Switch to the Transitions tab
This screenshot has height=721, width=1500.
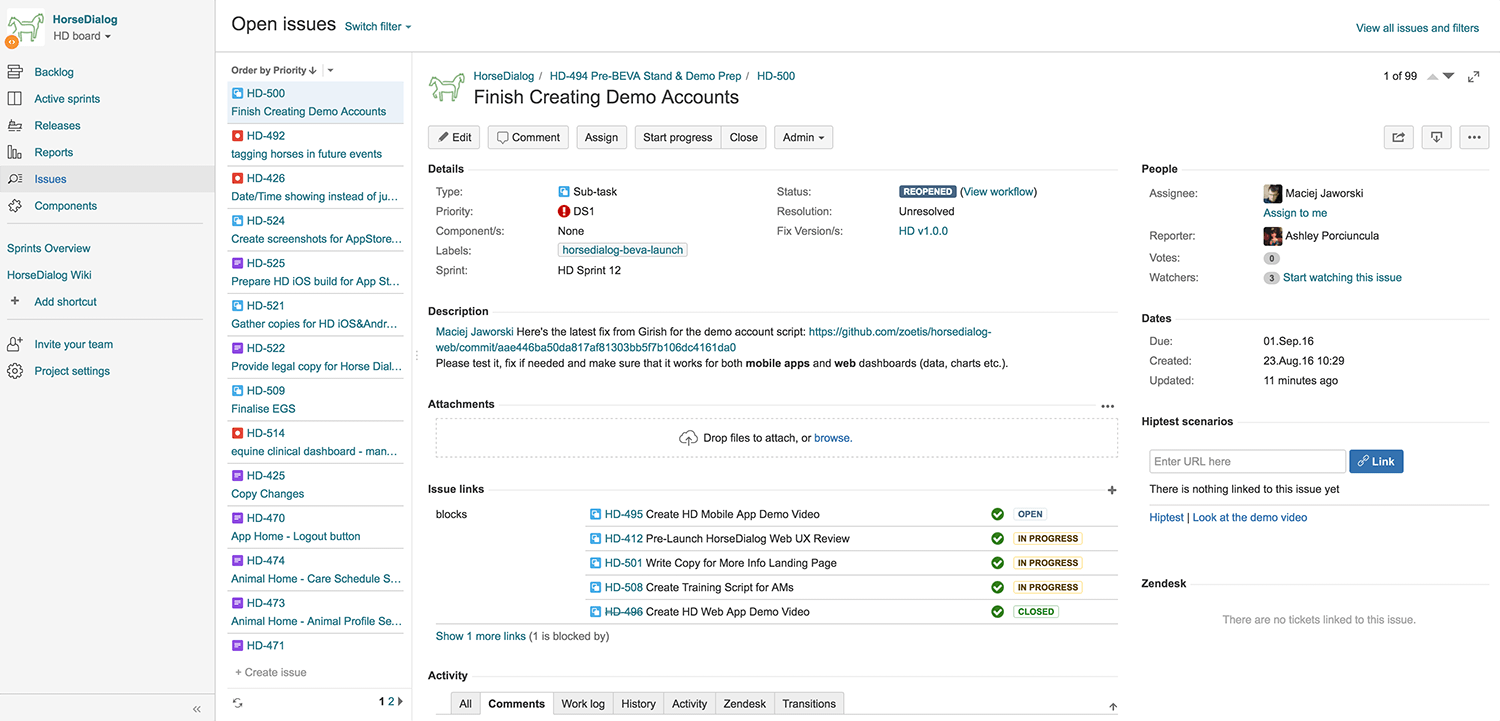coord(809,704)
